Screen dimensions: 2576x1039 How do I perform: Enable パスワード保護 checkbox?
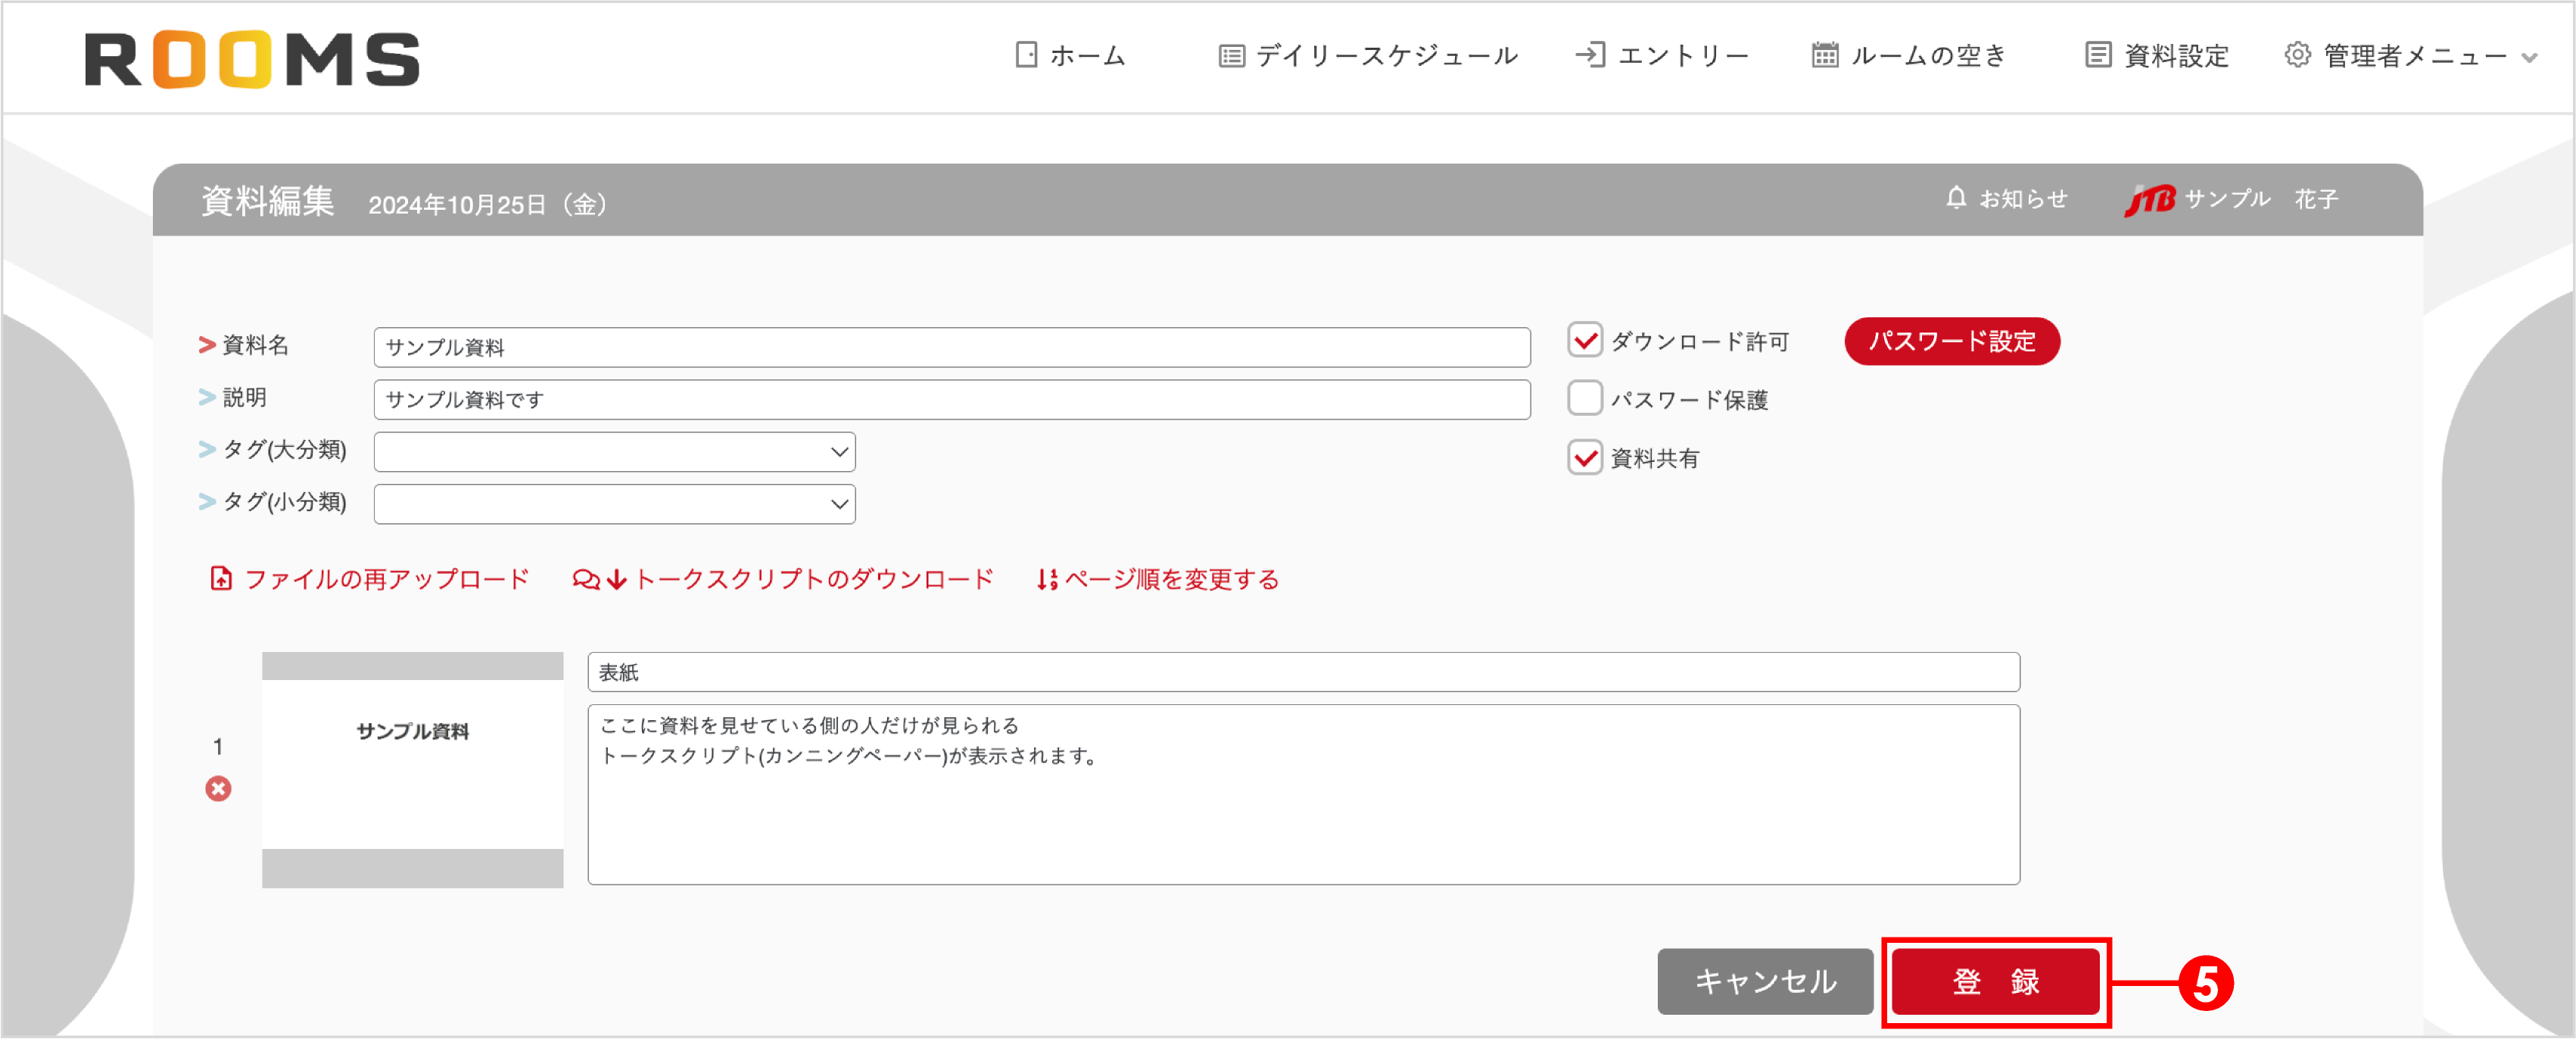(x=1585, y=398)
